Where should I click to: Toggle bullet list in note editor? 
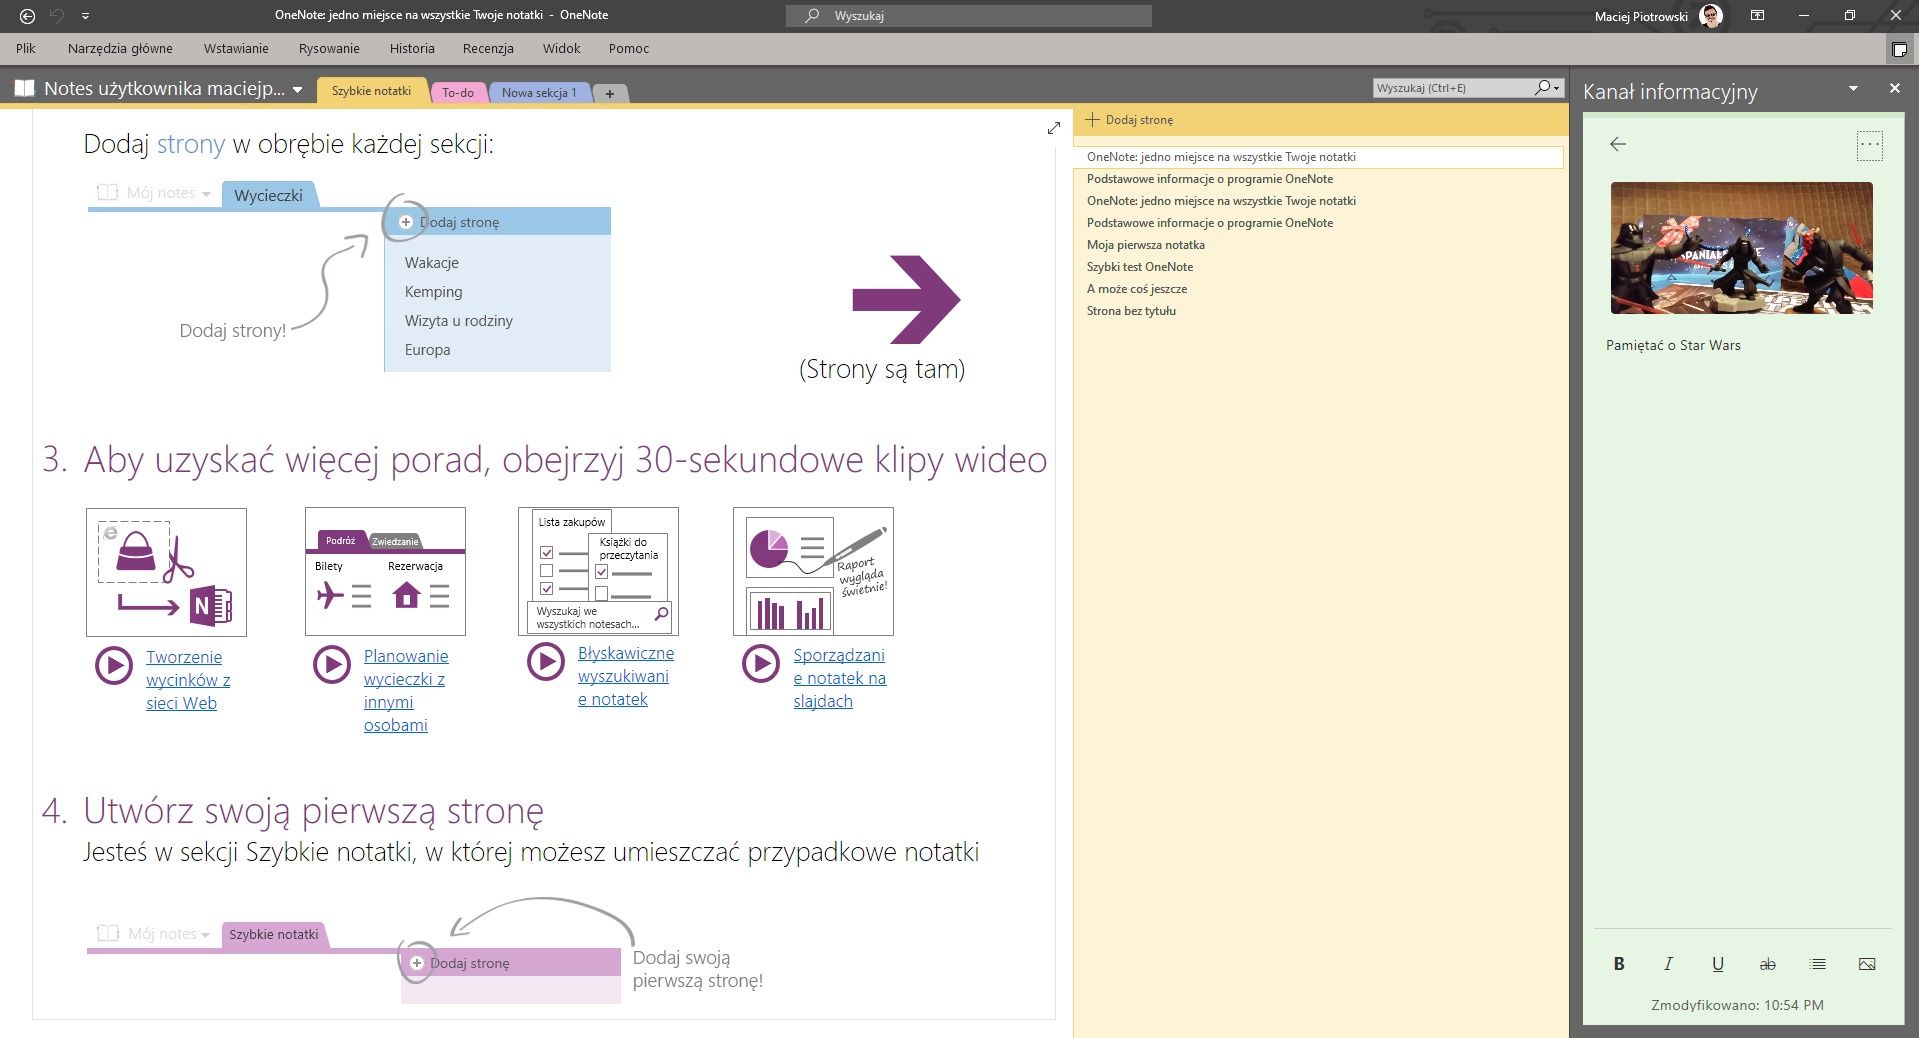(x=1817, y=964)
